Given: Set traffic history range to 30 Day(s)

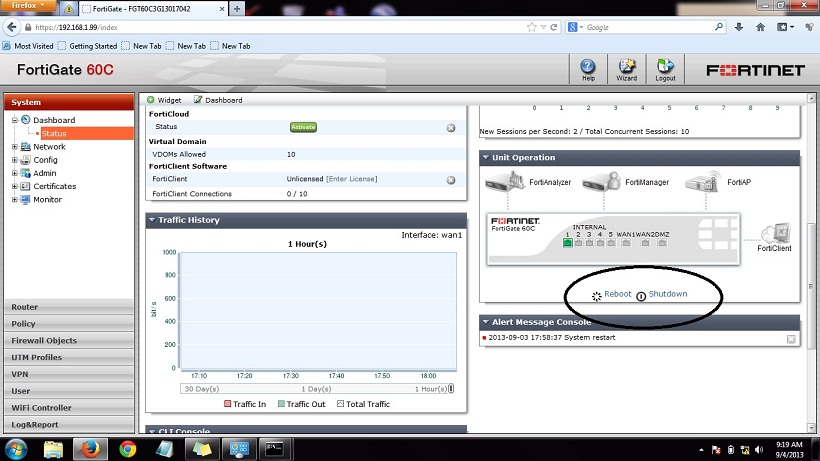Looking at the screenshot, I should coord(202,389).
